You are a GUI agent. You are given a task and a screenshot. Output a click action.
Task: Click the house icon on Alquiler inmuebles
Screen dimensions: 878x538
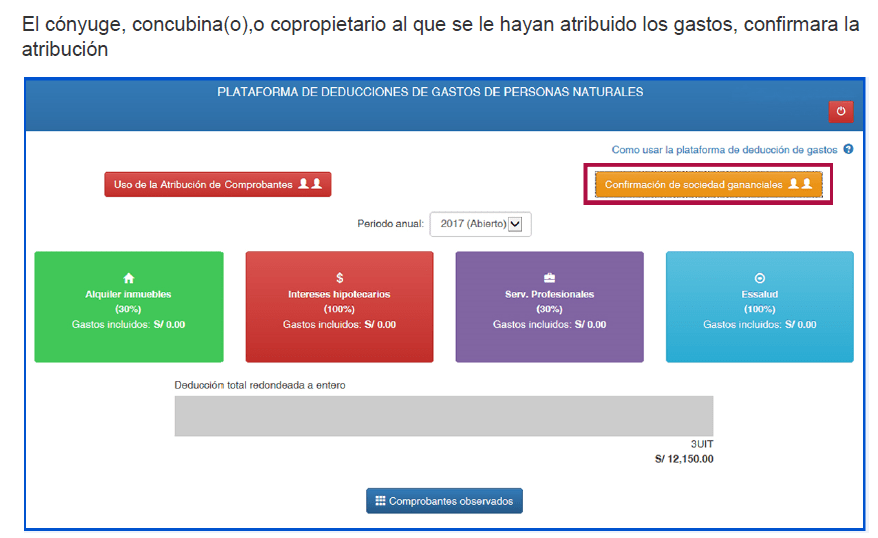(128, 278)
